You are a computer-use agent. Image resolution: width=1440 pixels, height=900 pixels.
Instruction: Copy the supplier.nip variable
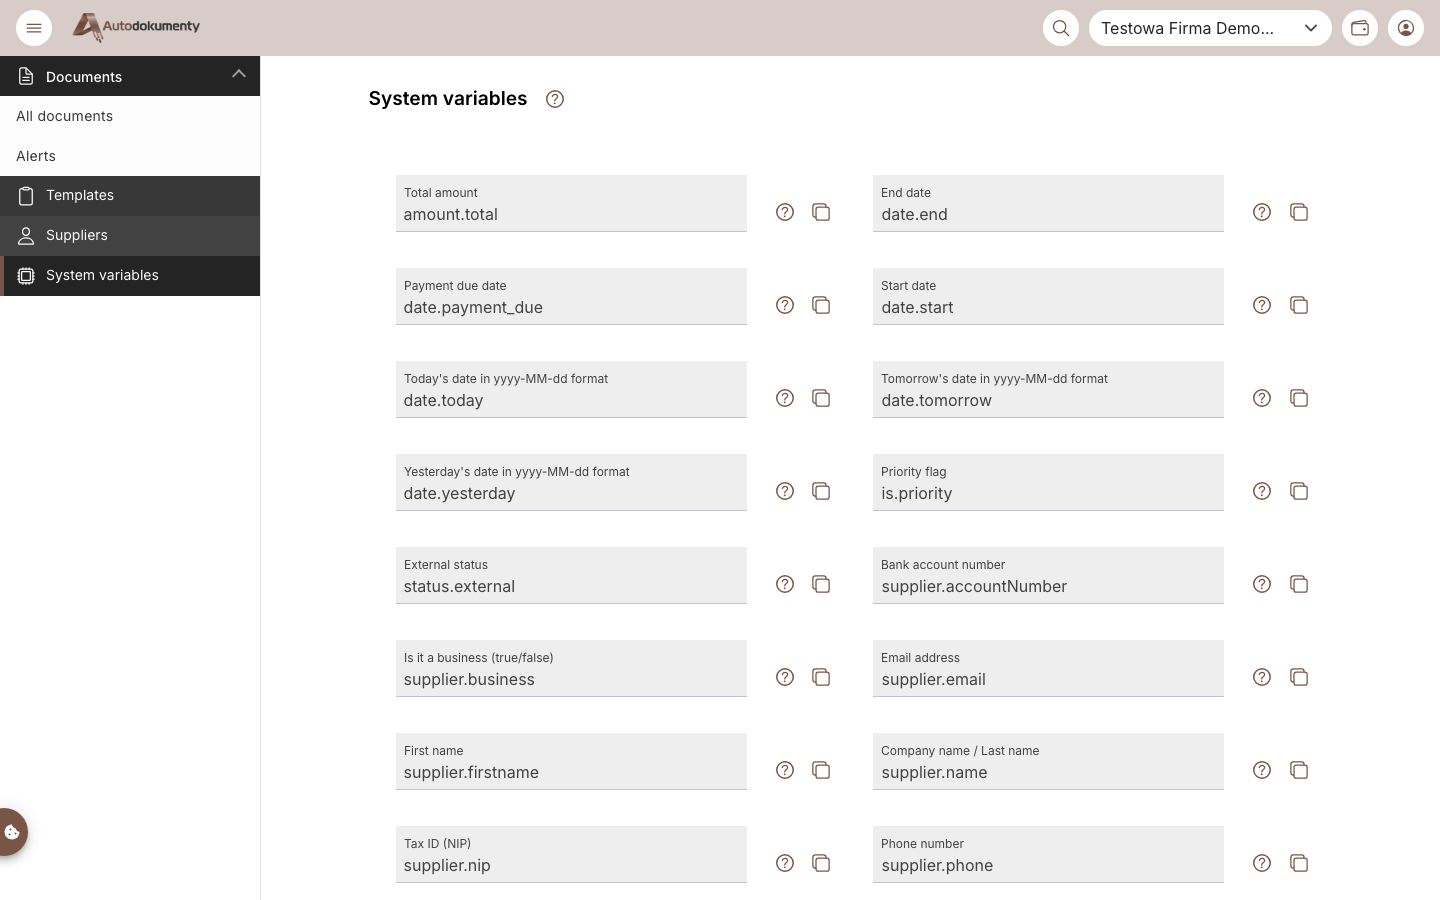(x=821, y=863)
